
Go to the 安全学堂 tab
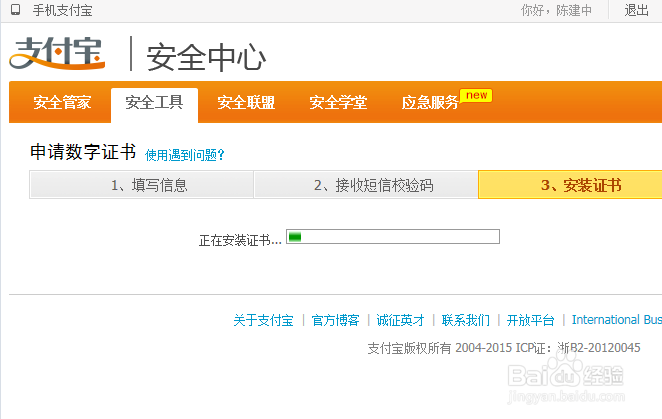click(338, 103)
